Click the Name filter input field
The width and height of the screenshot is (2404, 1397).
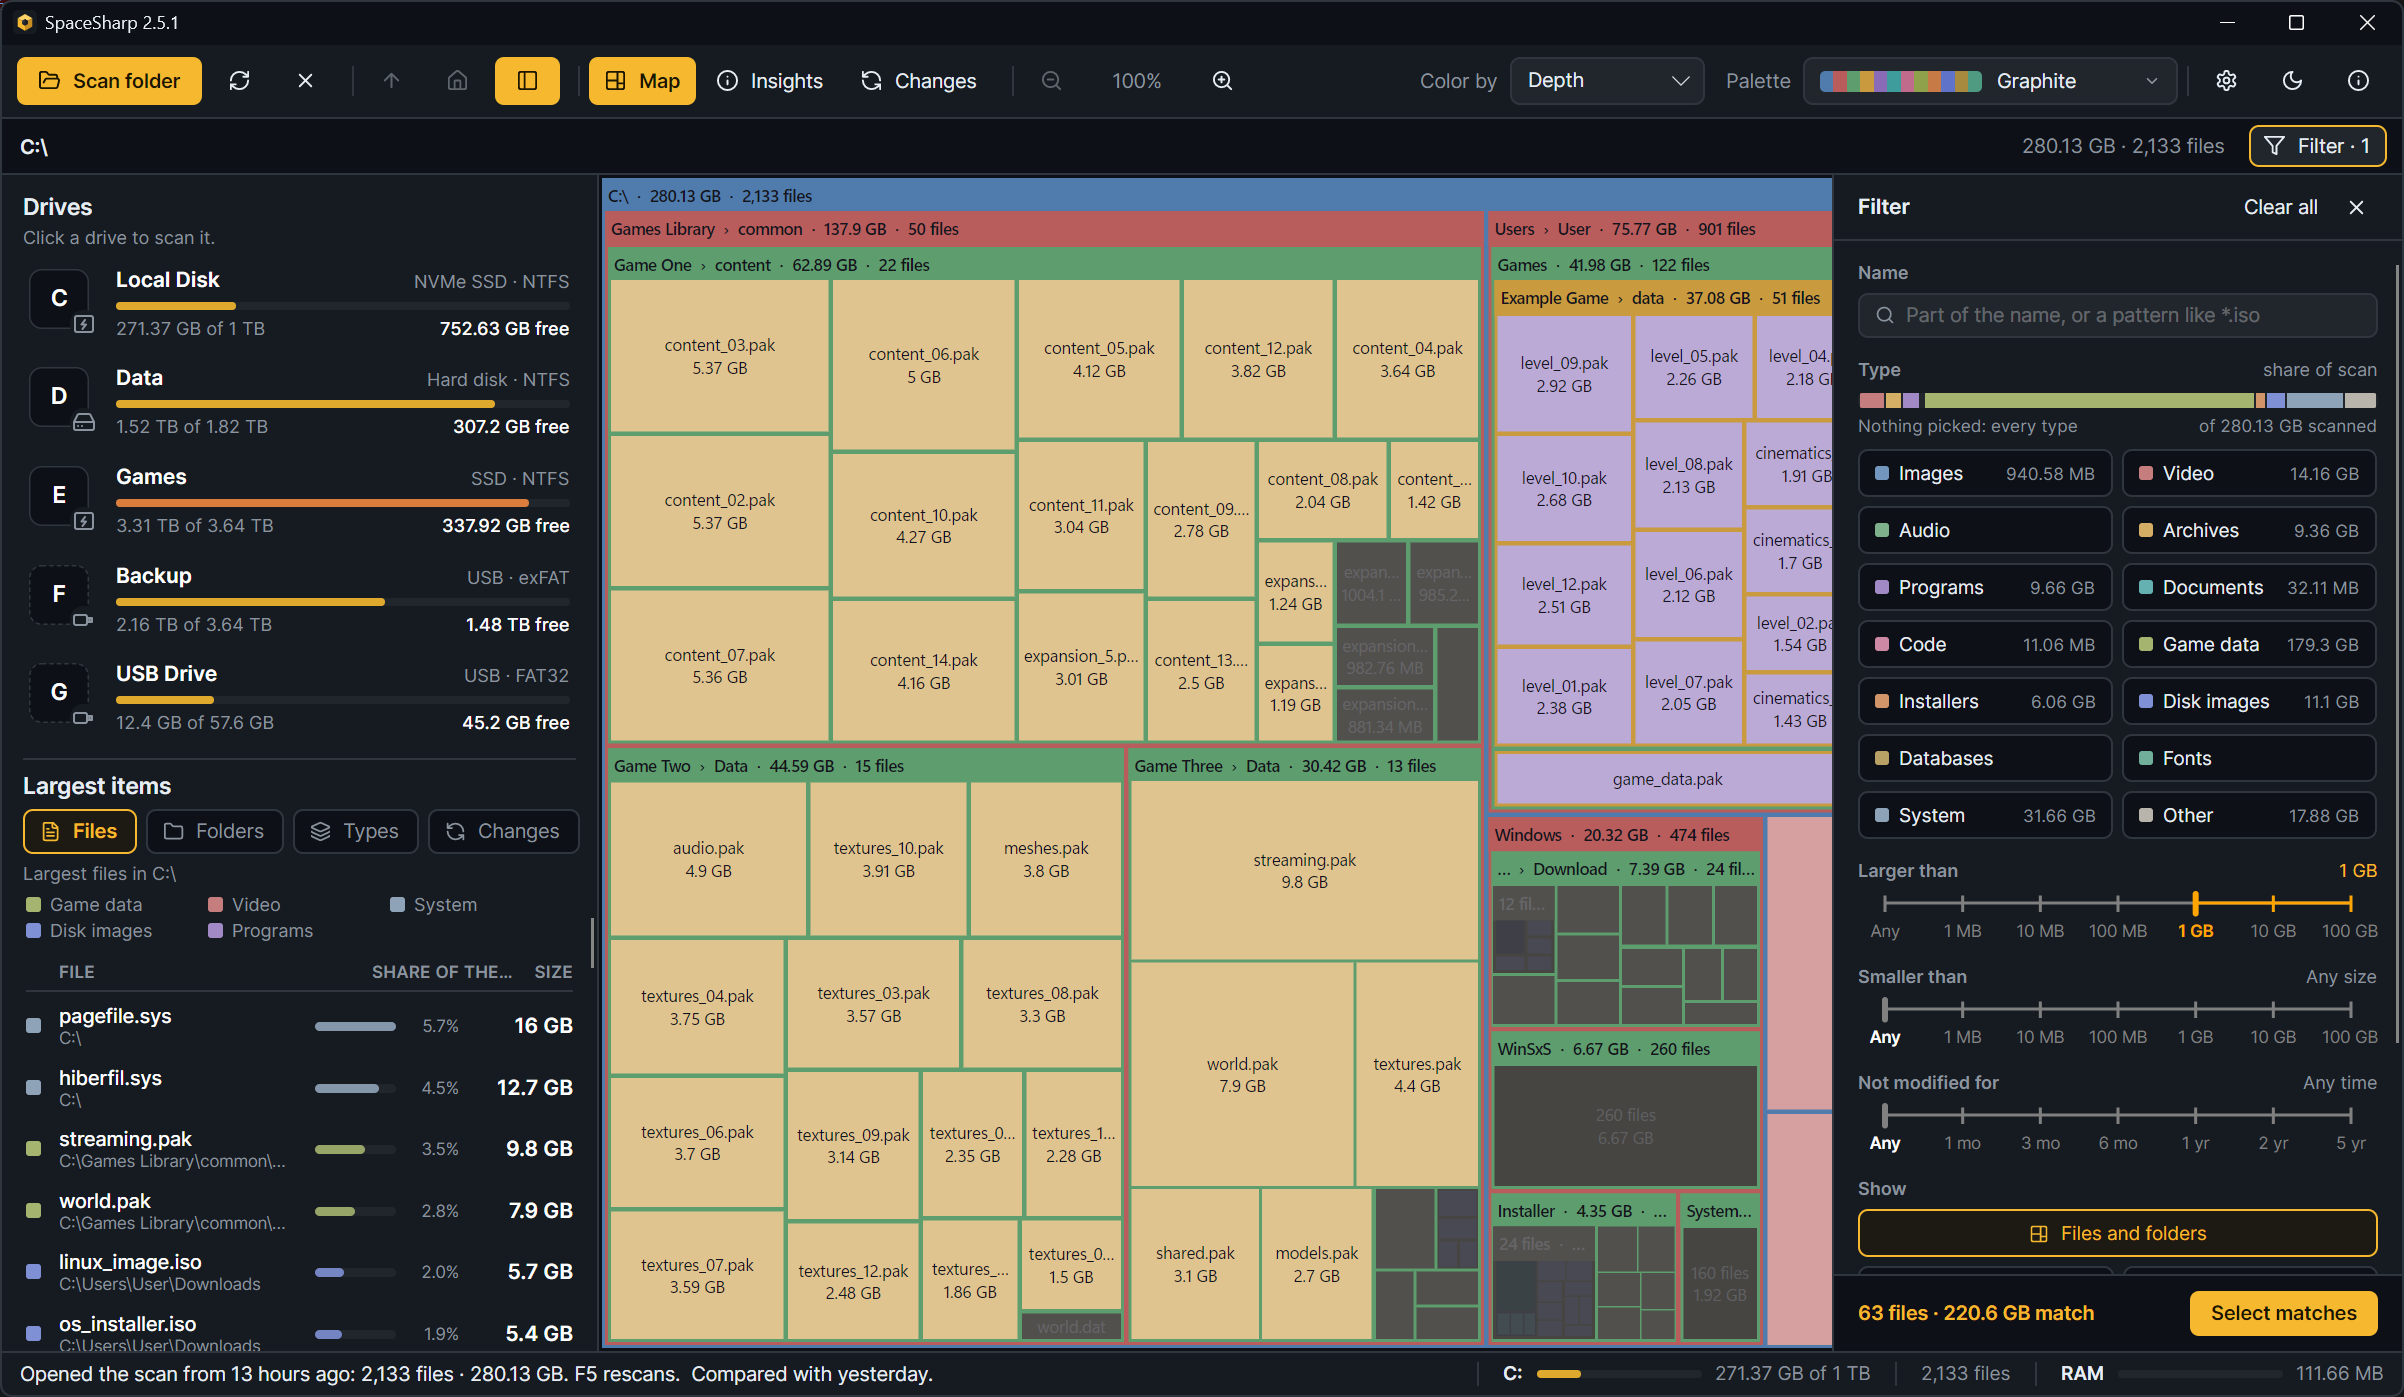[2117, 316]
